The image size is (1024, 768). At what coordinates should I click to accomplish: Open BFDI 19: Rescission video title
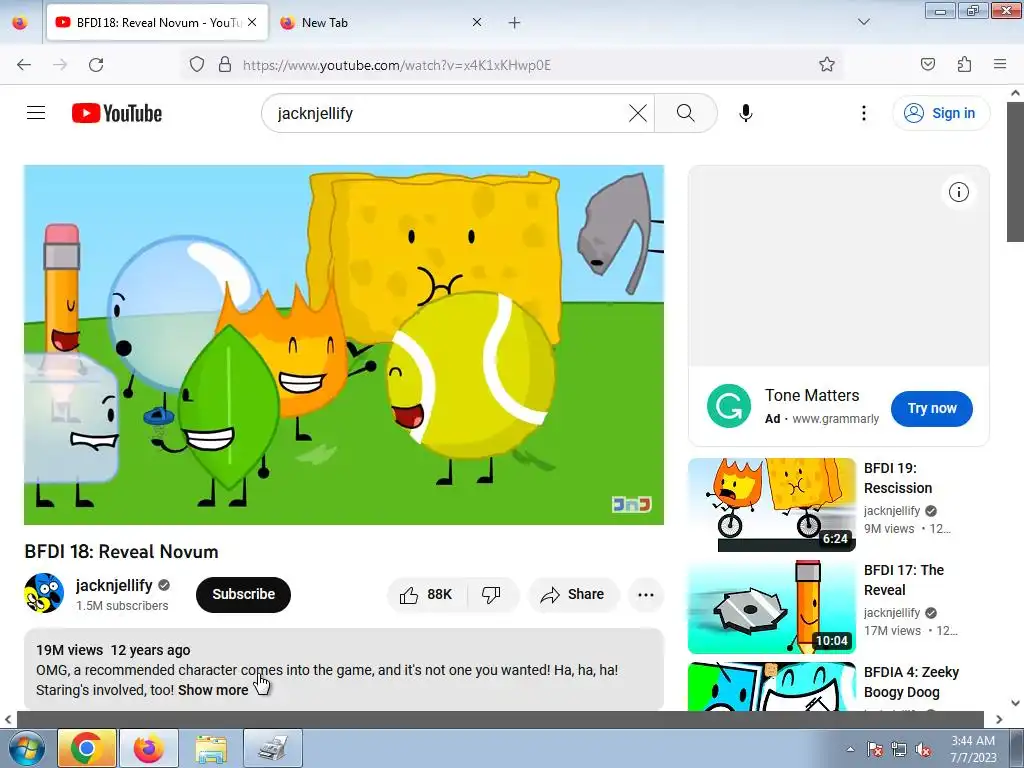(897, 478)
